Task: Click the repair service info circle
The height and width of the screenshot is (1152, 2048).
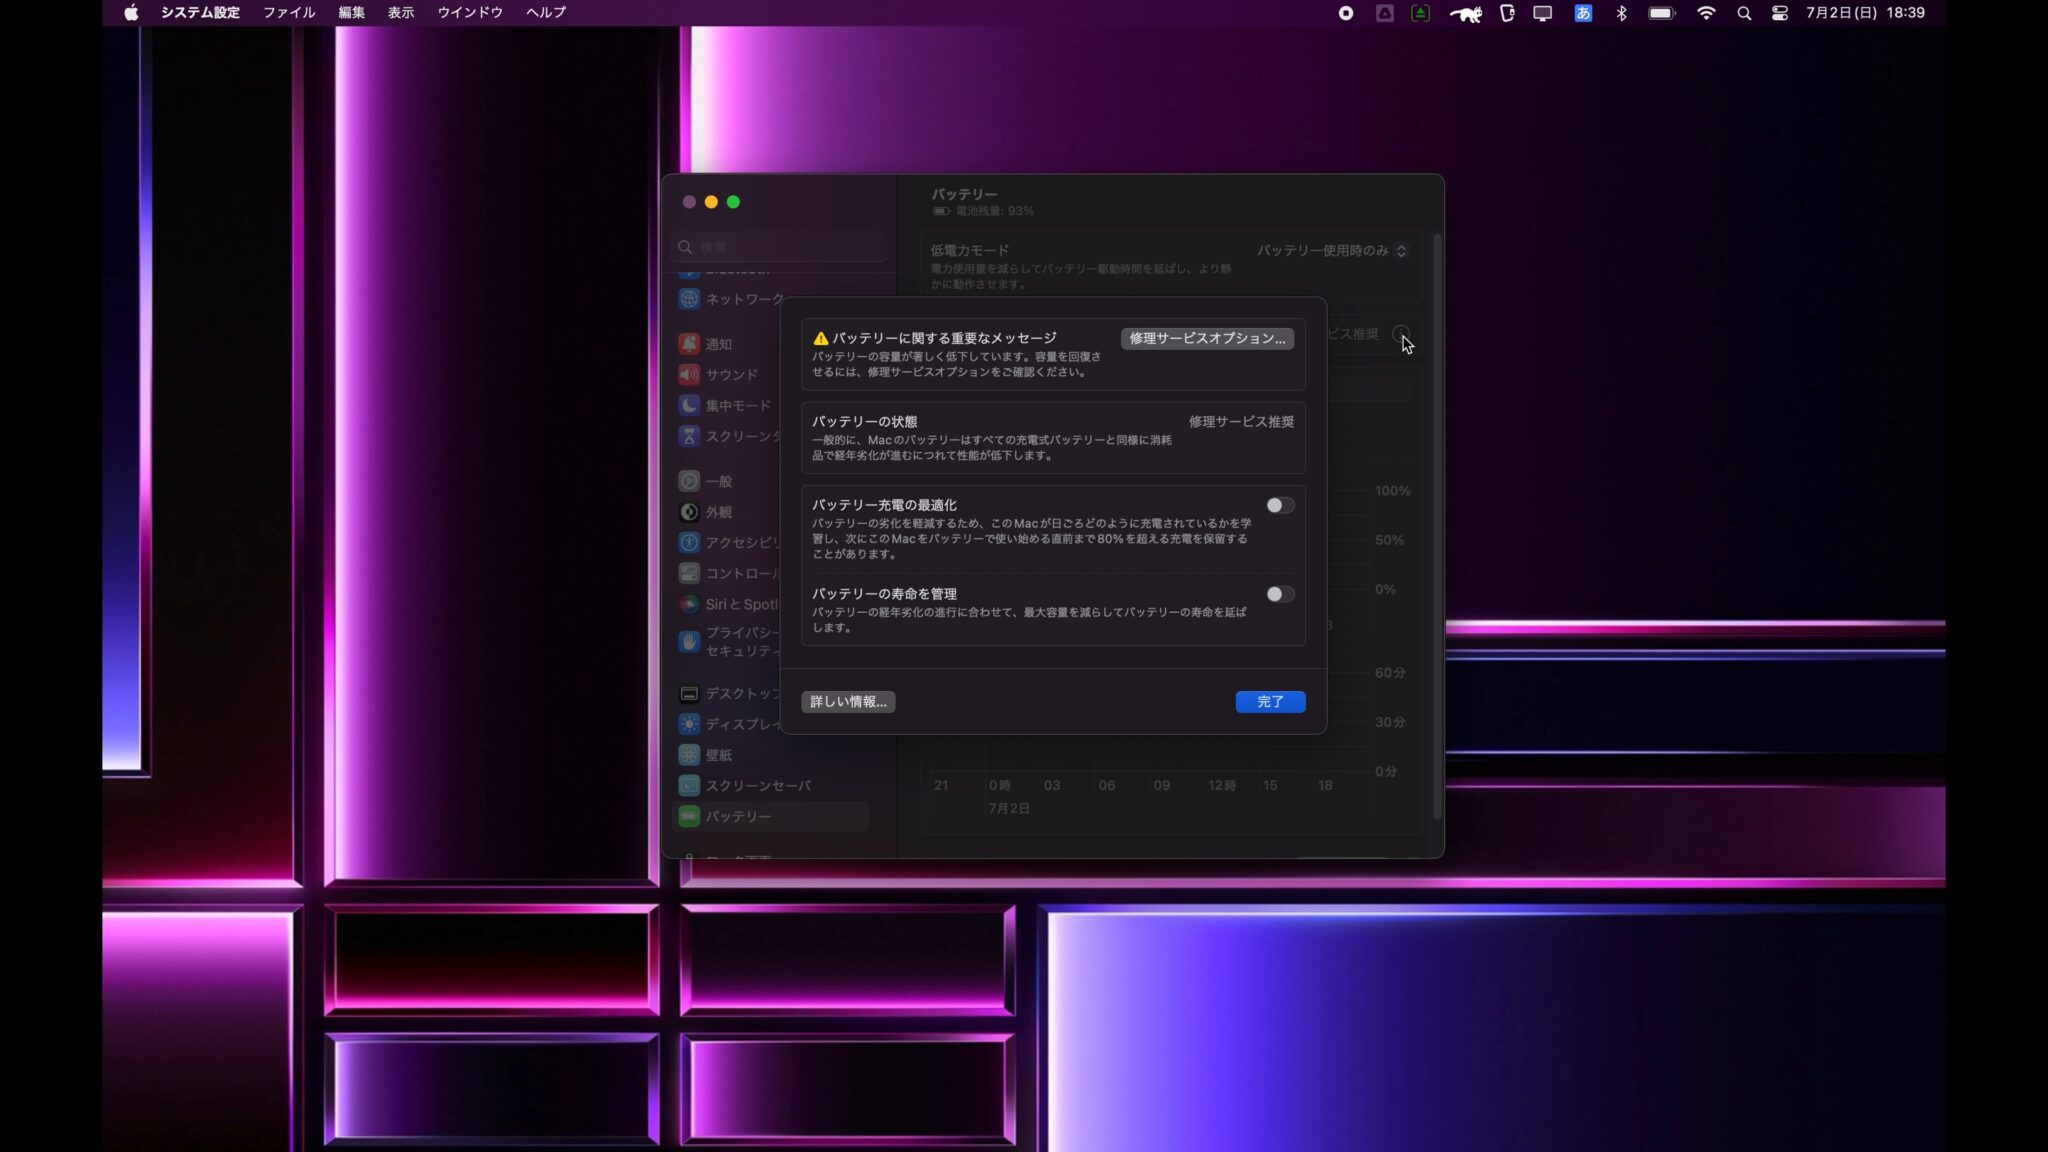Action: 1402,336
